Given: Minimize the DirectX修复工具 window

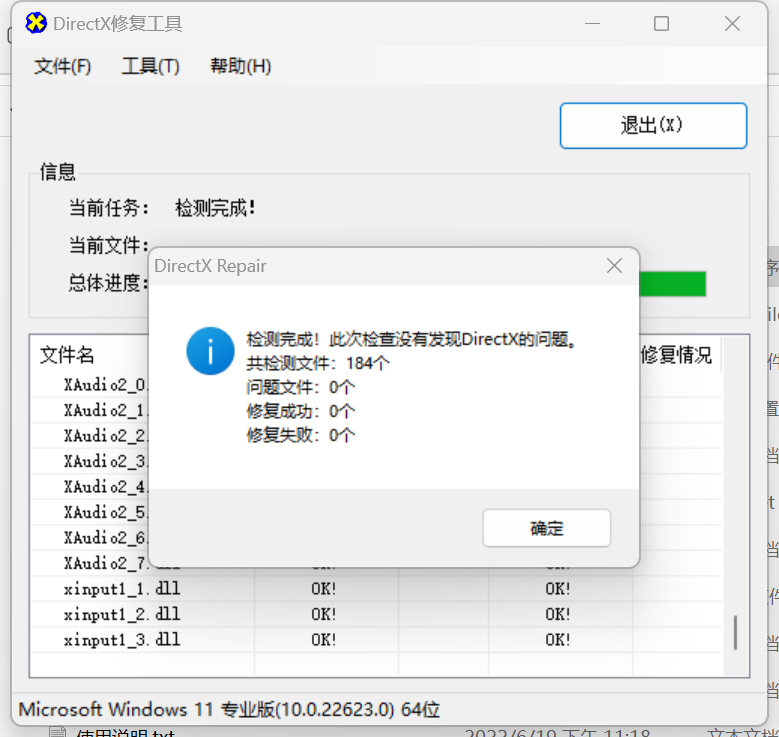Looking at the screenshot, I should click(x=592, y=23).
